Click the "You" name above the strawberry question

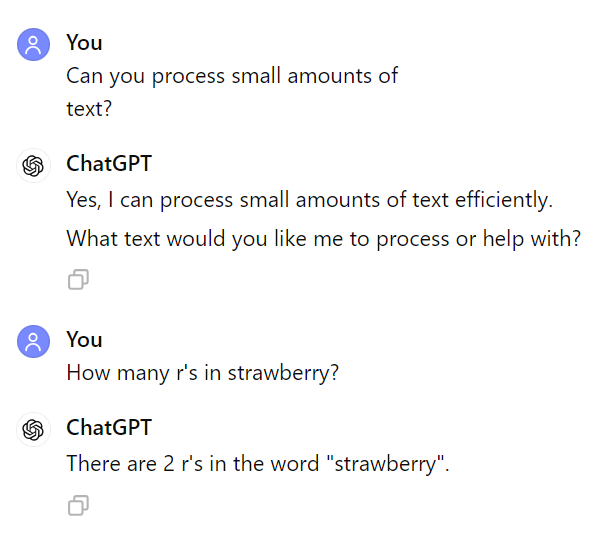[84, 339]
